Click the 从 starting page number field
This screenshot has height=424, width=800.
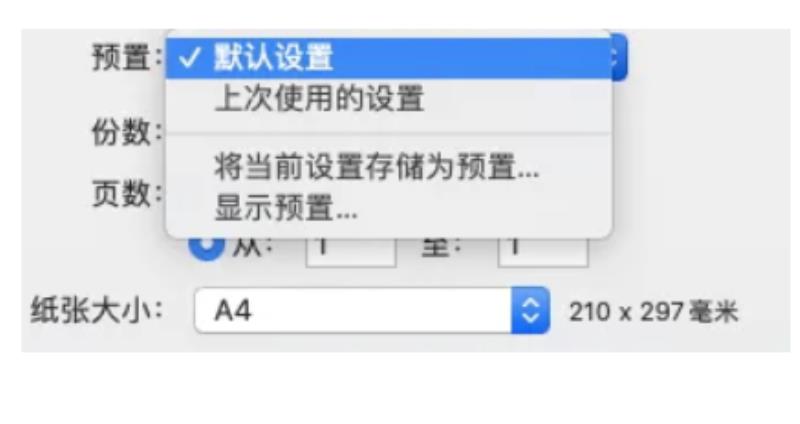click(351, 252)
